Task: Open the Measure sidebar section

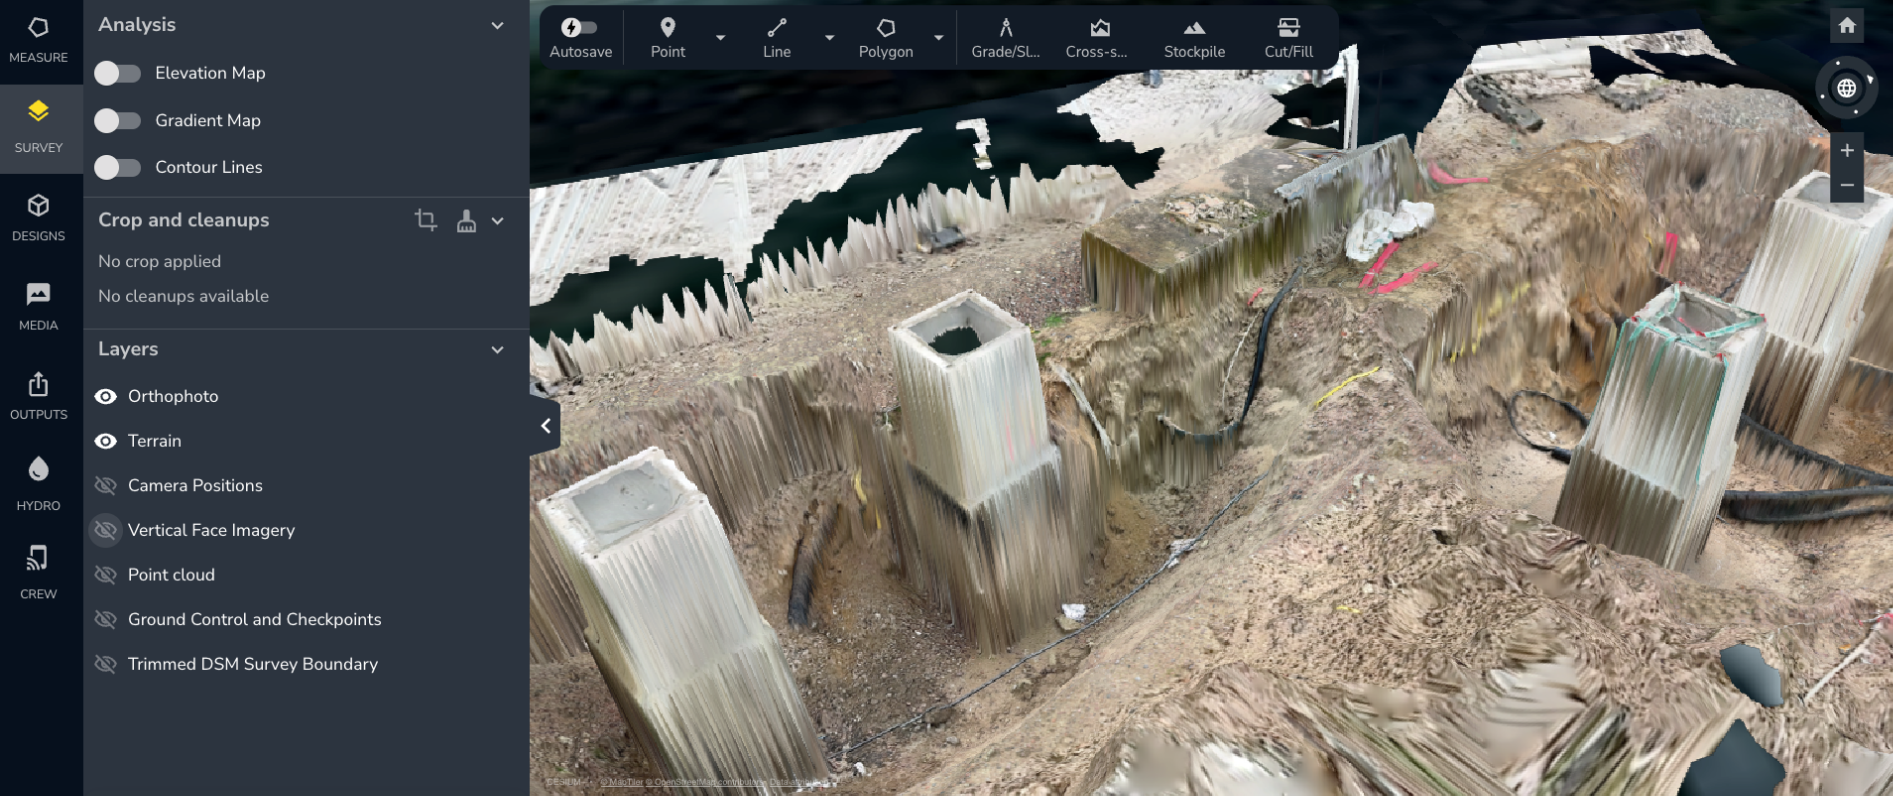Action: point(38,41)
